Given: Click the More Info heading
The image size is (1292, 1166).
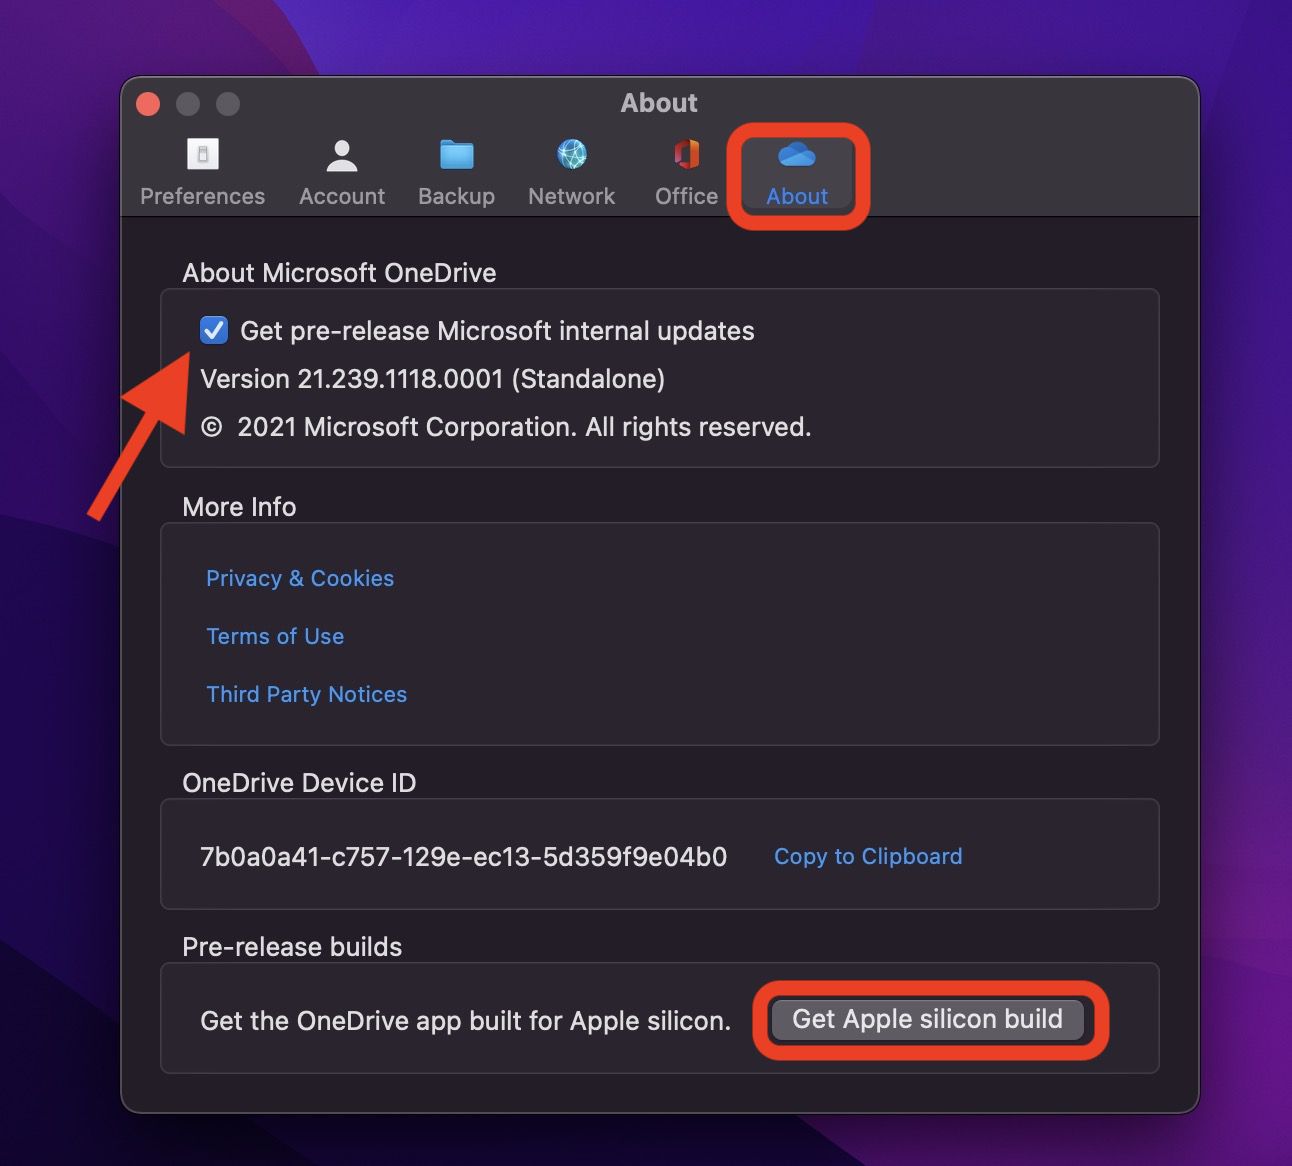Looking at the screenshot, I should coord(239,507).
